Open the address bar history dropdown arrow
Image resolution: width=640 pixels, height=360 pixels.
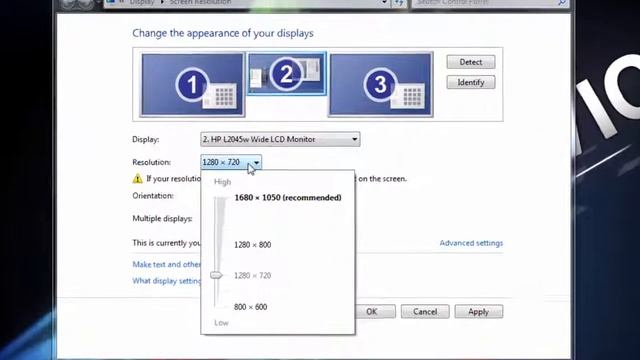(384, 2)
